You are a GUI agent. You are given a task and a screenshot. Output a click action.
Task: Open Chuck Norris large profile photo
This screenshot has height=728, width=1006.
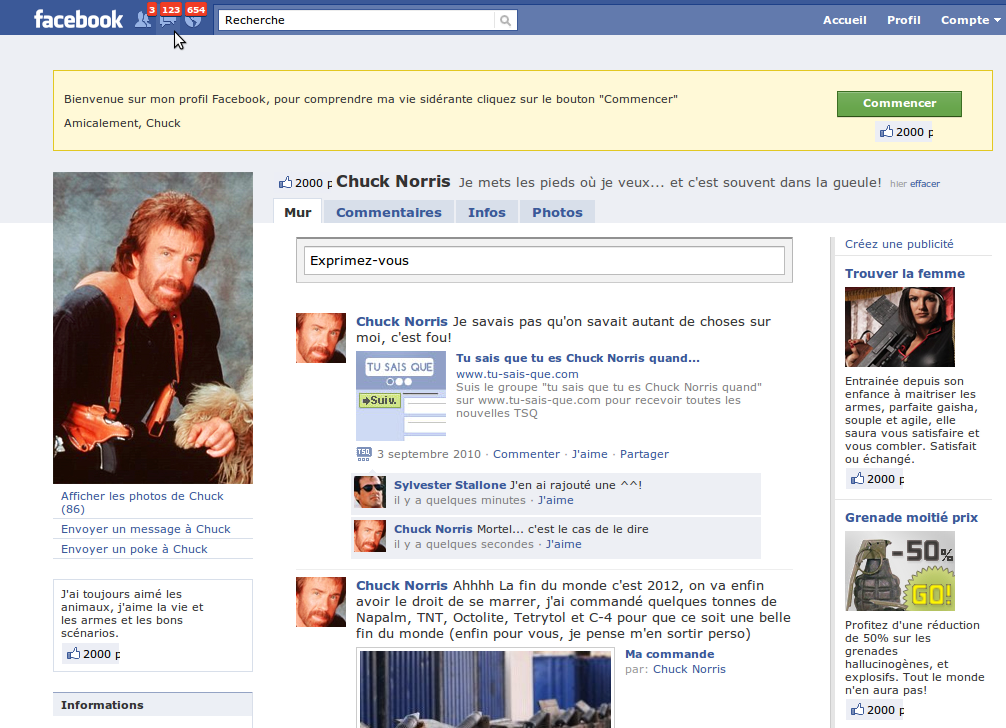pos(153,328)
